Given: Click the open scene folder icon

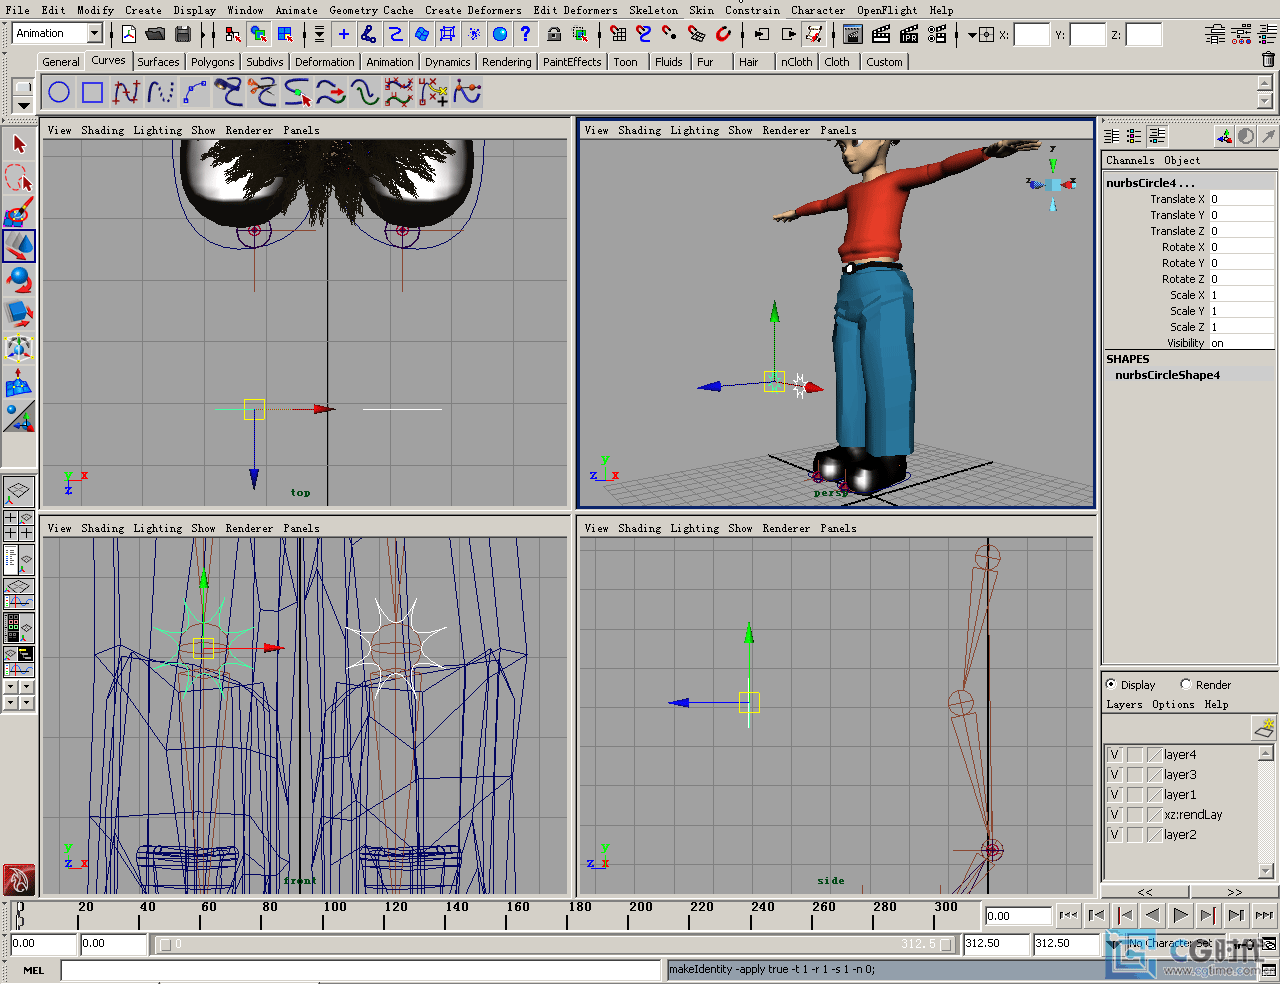Looking at the screenshot, I should point(155,34).
